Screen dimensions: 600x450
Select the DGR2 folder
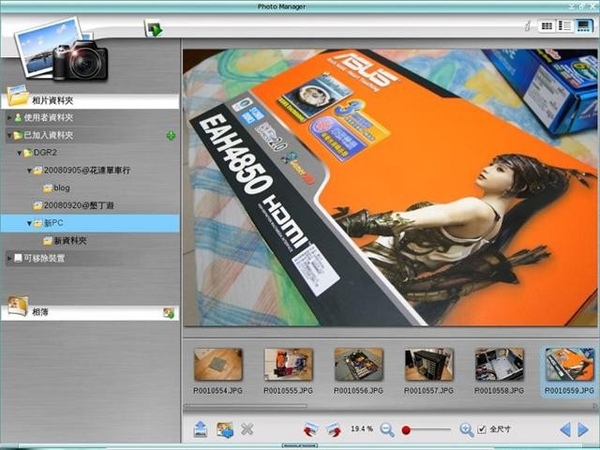pyautogui.click(x=45, y=153)
